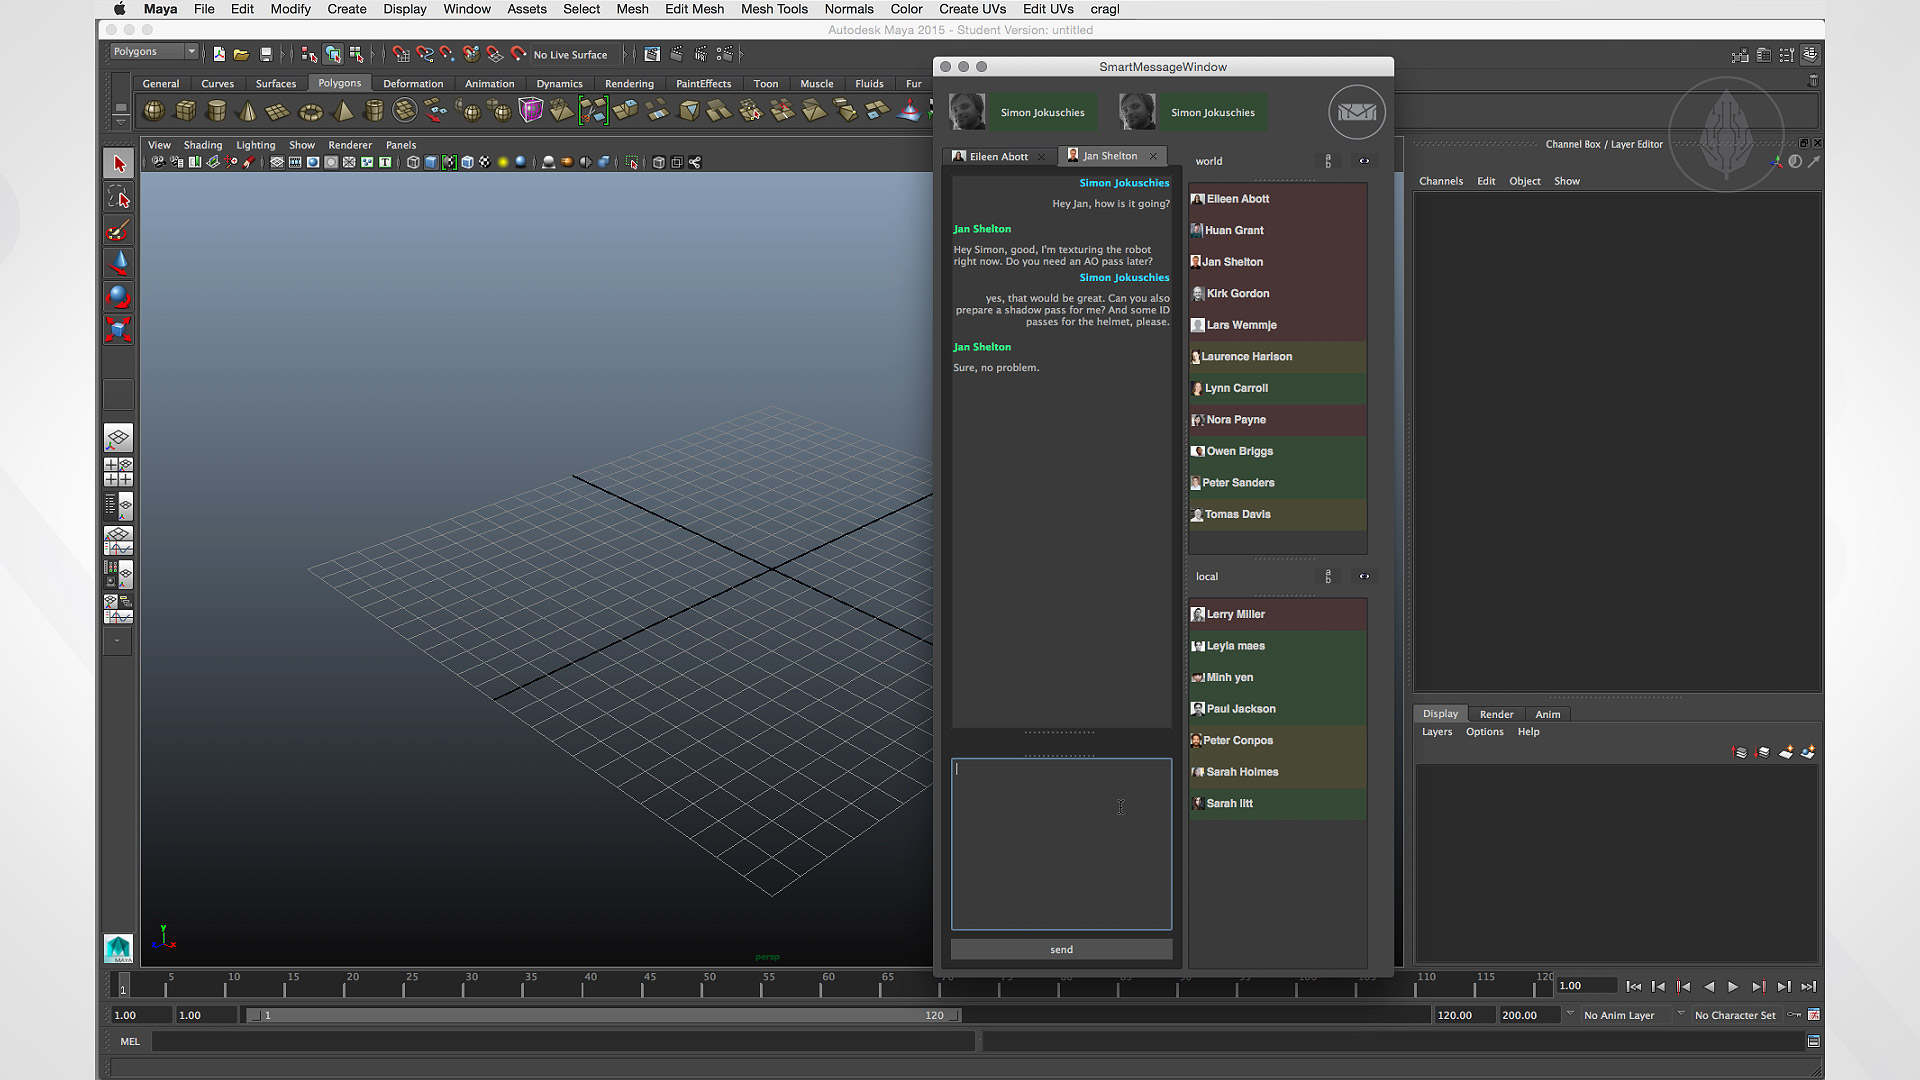Toggle Snap to Grids magnet icon
Screen dimensions: 1920x1080
point(401,54)
